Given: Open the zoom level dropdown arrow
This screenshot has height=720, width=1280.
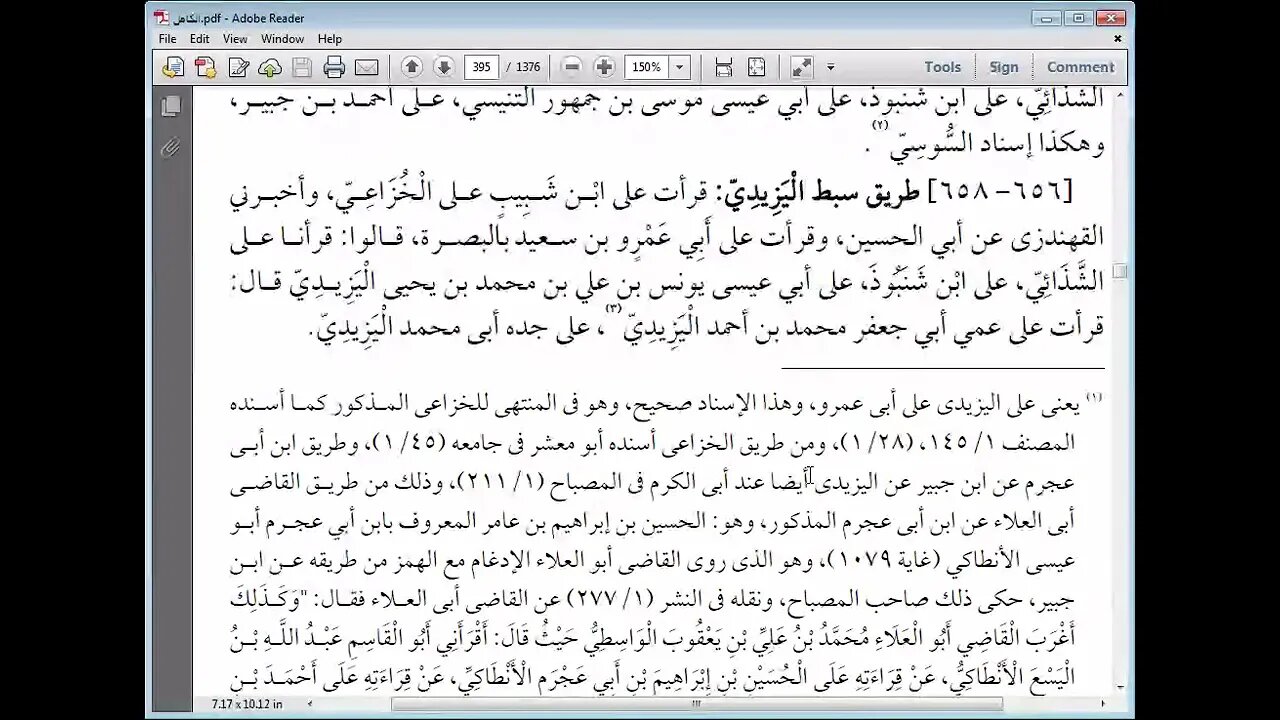Looking at the screenshot, I should 680,67.
